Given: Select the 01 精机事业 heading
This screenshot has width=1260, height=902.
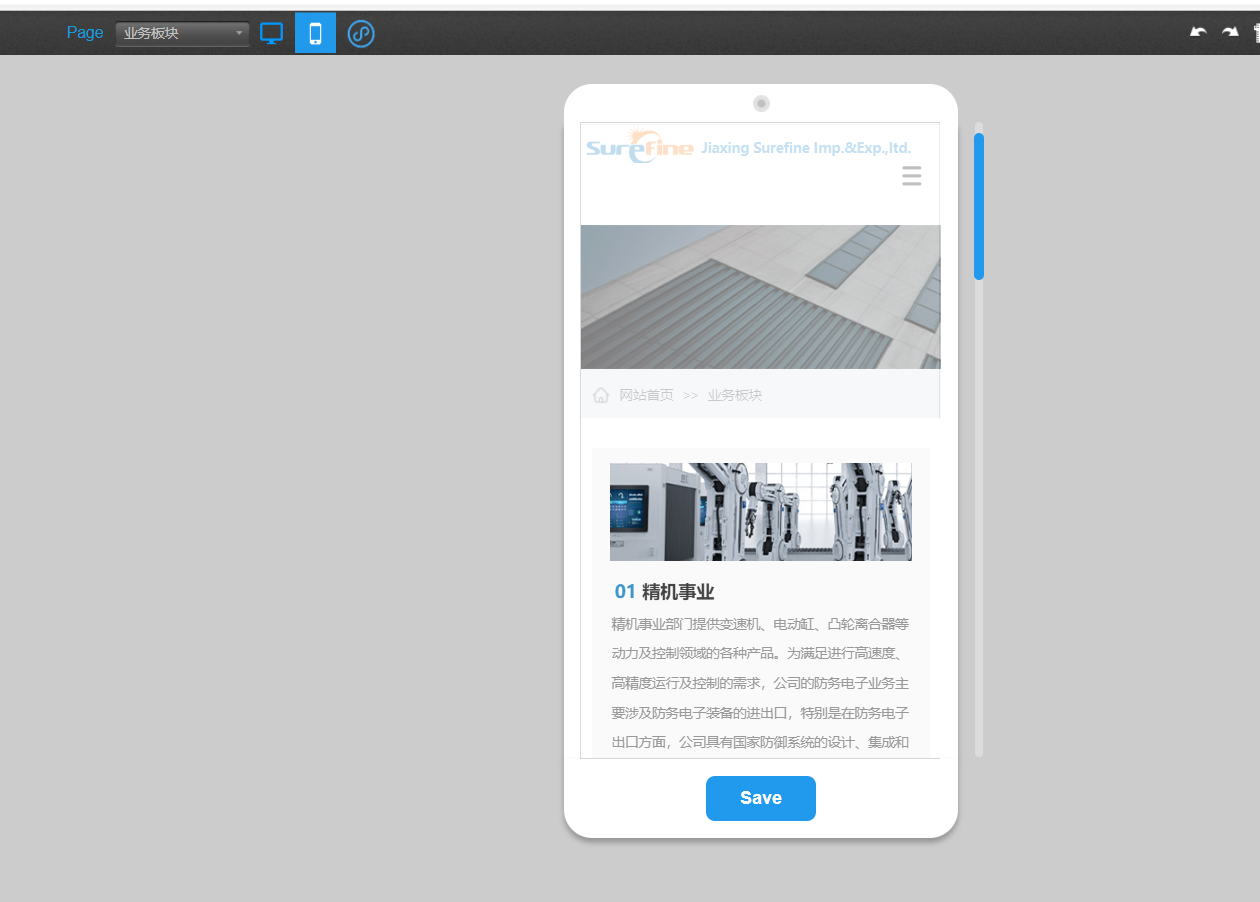Looking at the screenshot, I should (x=664, y=592).
